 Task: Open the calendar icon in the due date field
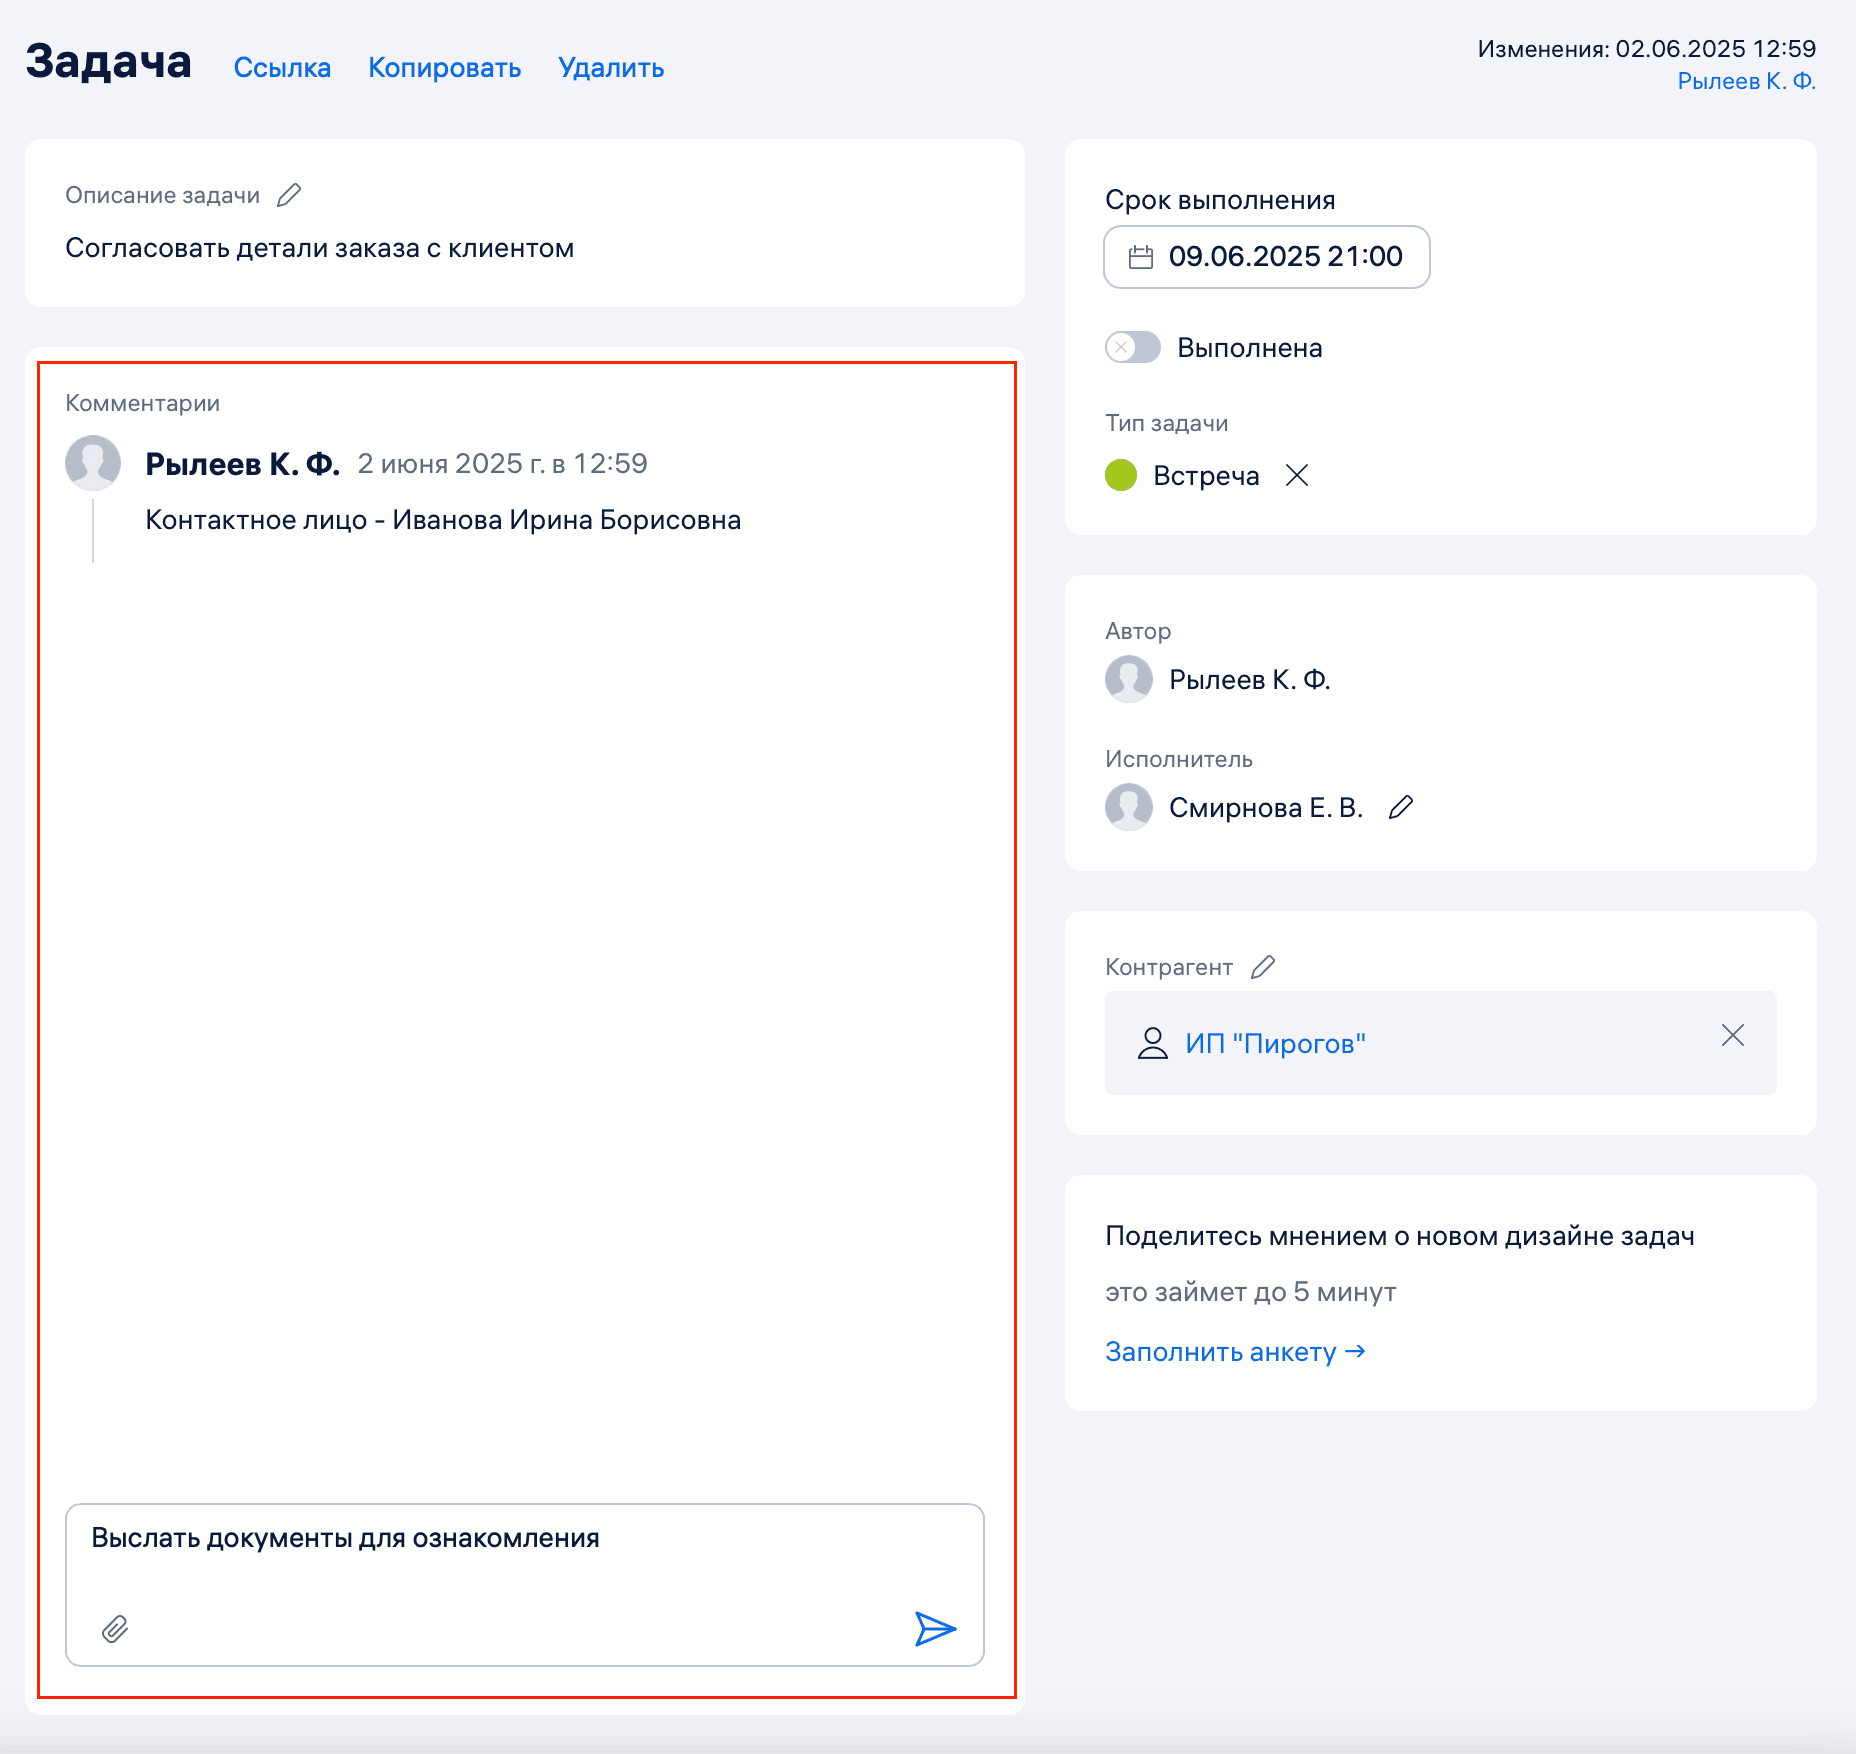coord(1140,257)
